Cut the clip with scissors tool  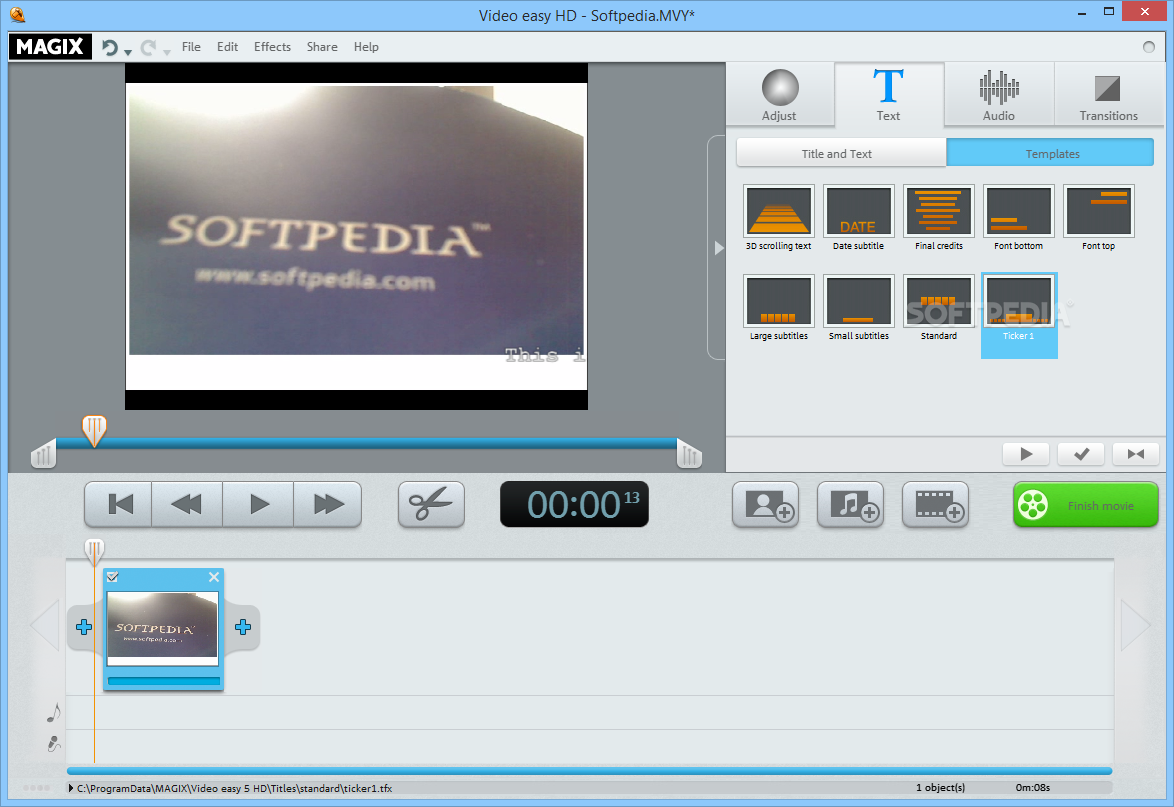(x=431, y=505)
